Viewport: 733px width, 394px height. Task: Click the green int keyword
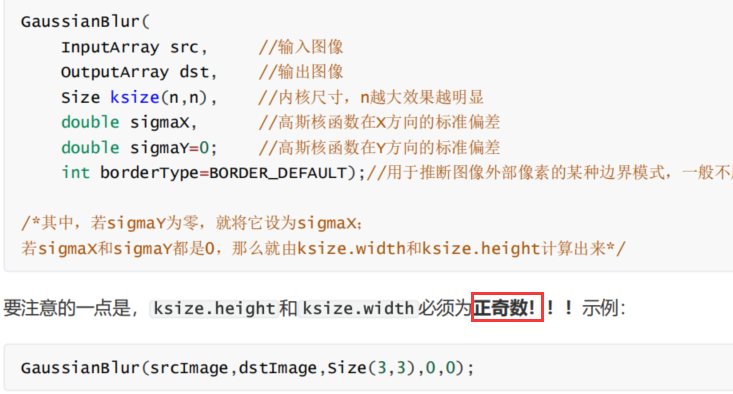coord(75,172)
